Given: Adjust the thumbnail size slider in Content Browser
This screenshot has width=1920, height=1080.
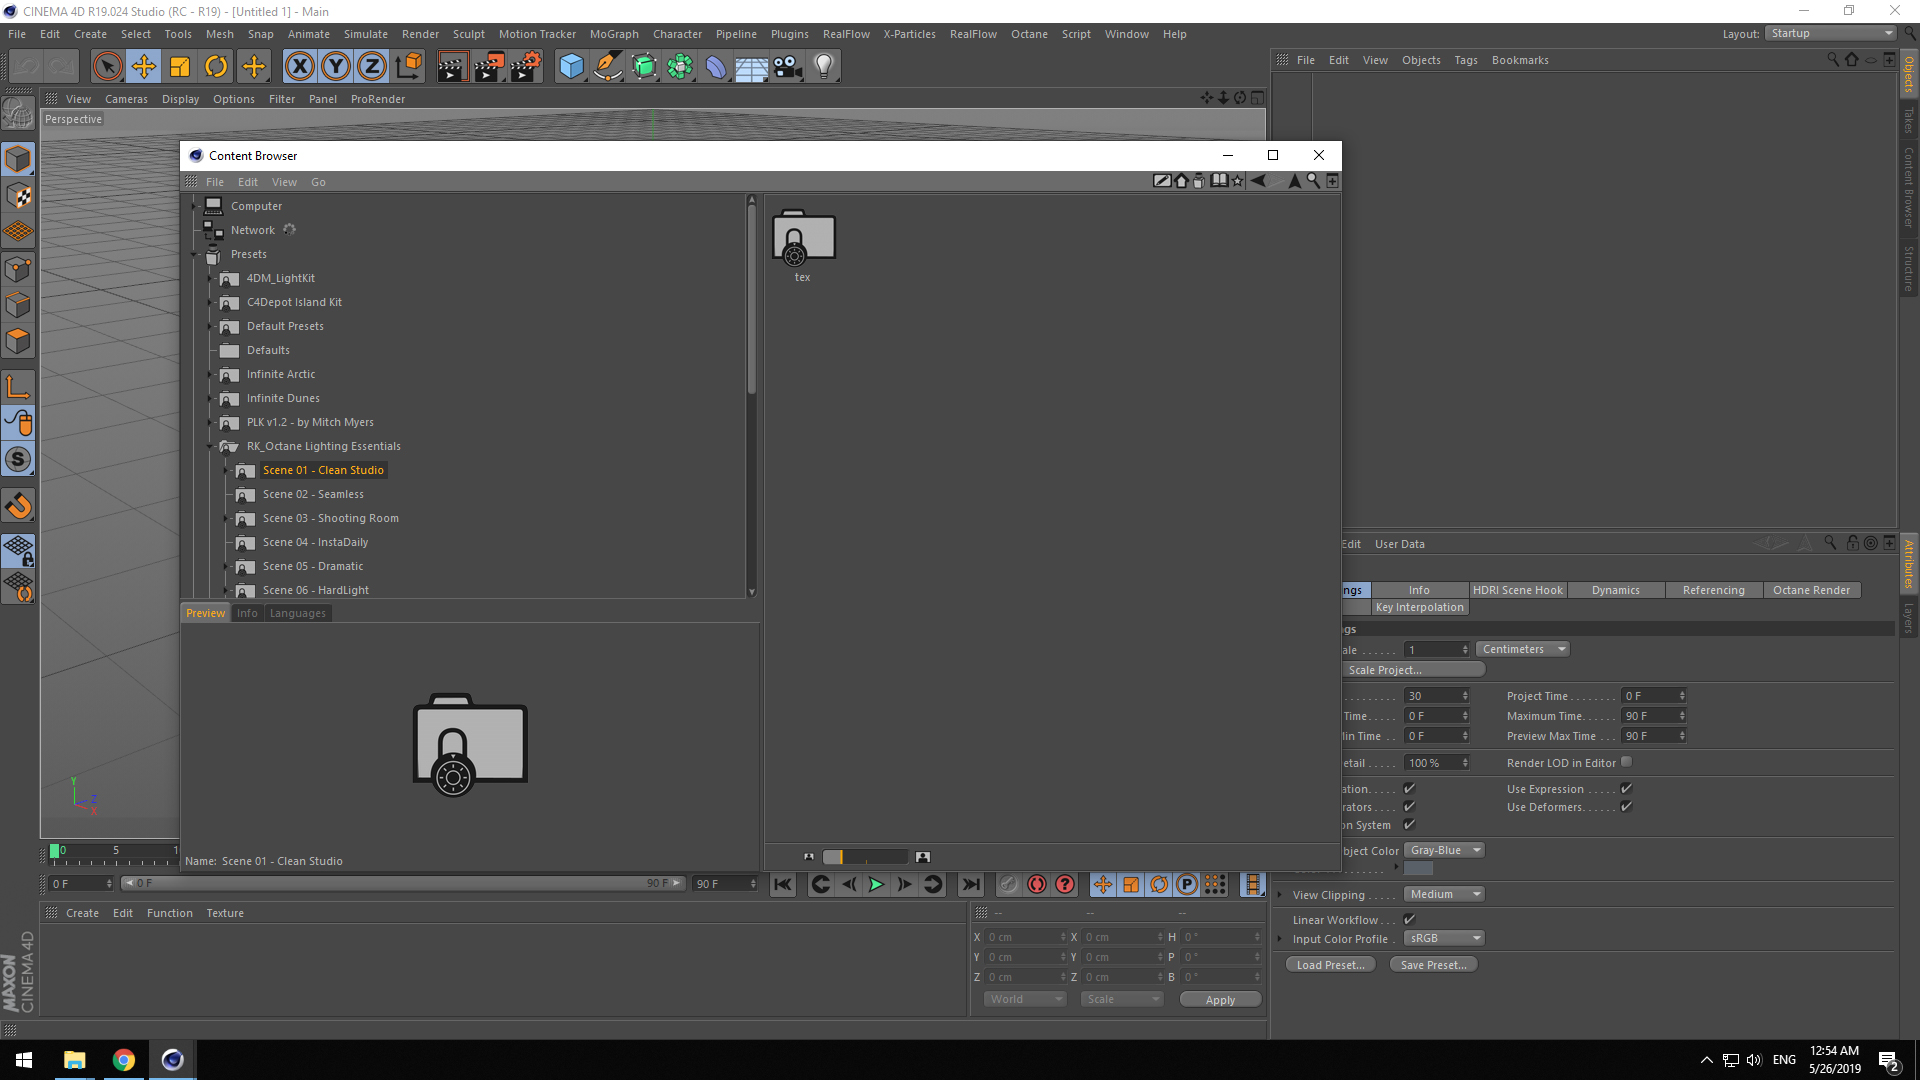Looking at the screenshot, I should [x=865, y=857].
